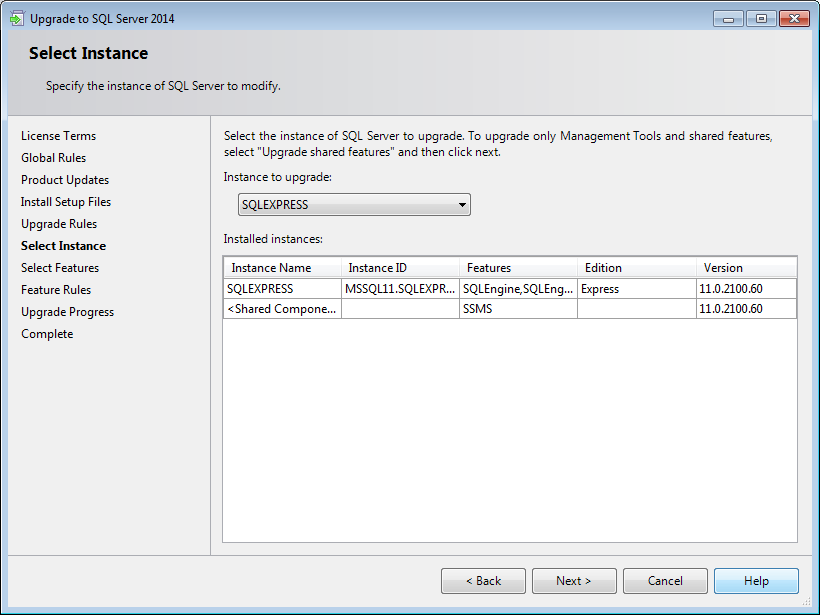The height and width of the screenshot is (615, 820).
Task: Select the Select Instance step
Action: [x=63, y=246]
